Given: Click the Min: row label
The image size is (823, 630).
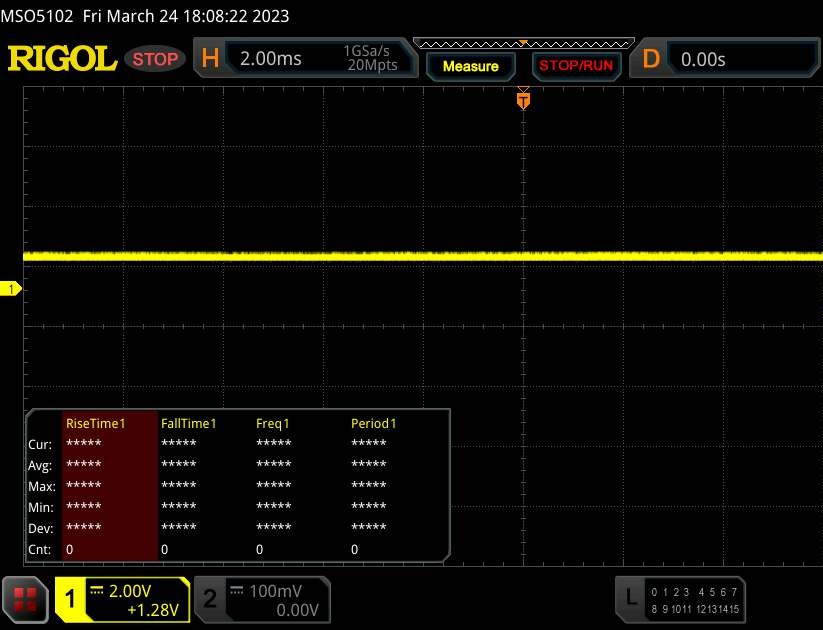Looking at the screenshot, I should (40, 508).
